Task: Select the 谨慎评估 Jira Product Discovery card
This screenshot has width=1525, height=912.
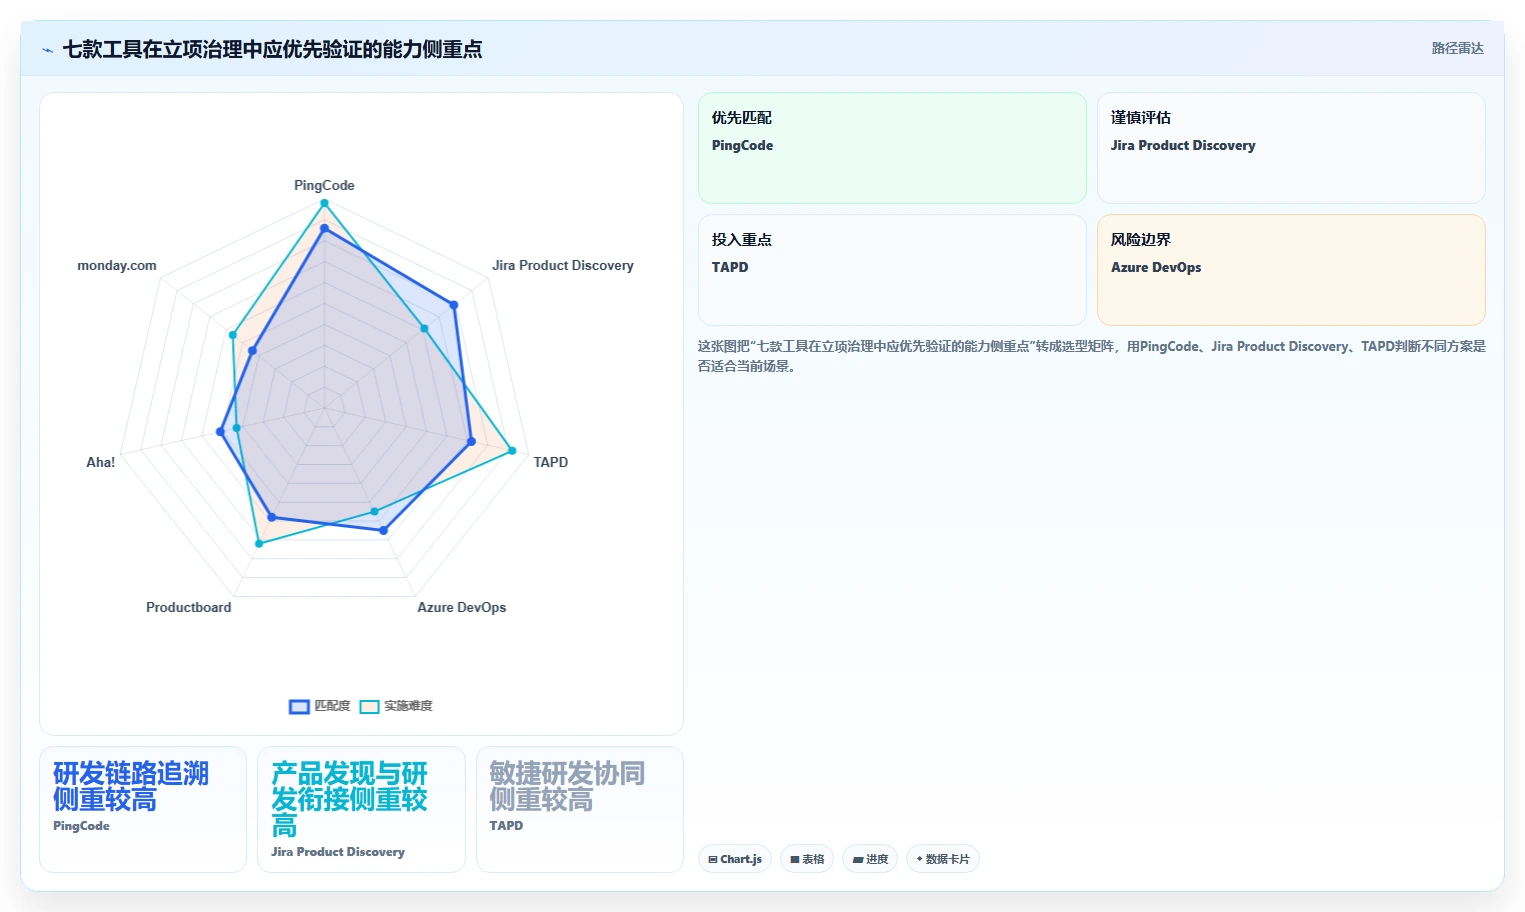Action: click(x=1291, y=148)
